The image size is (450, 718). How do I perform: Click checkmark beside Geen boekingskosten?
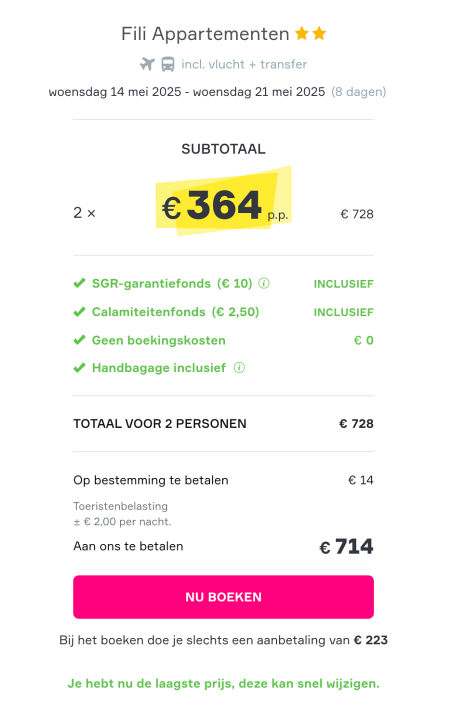pyautogui.click(x=79, y=340)
